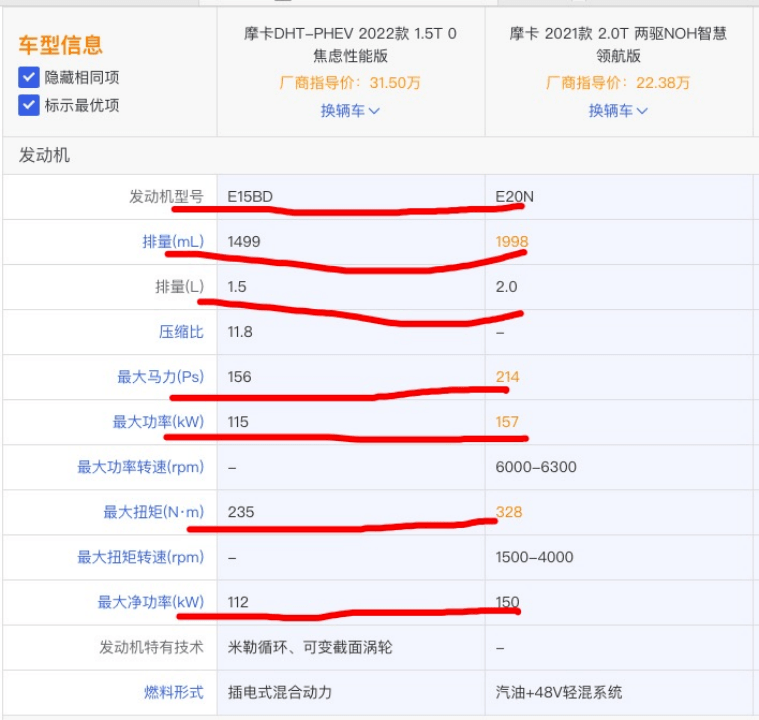Click the 156 horsepower value
The height and width of the screenshot is (720, 759).
(240, 377)
